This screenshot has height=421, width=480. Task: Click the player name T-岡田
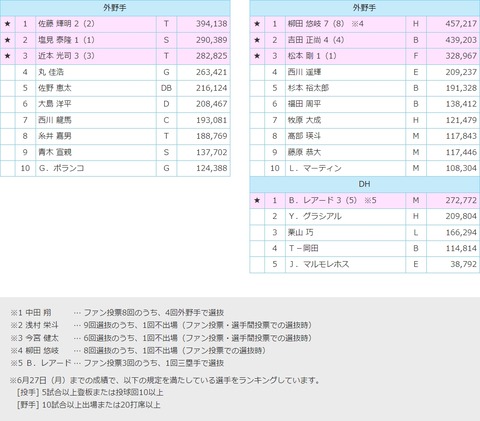[303, 248]
